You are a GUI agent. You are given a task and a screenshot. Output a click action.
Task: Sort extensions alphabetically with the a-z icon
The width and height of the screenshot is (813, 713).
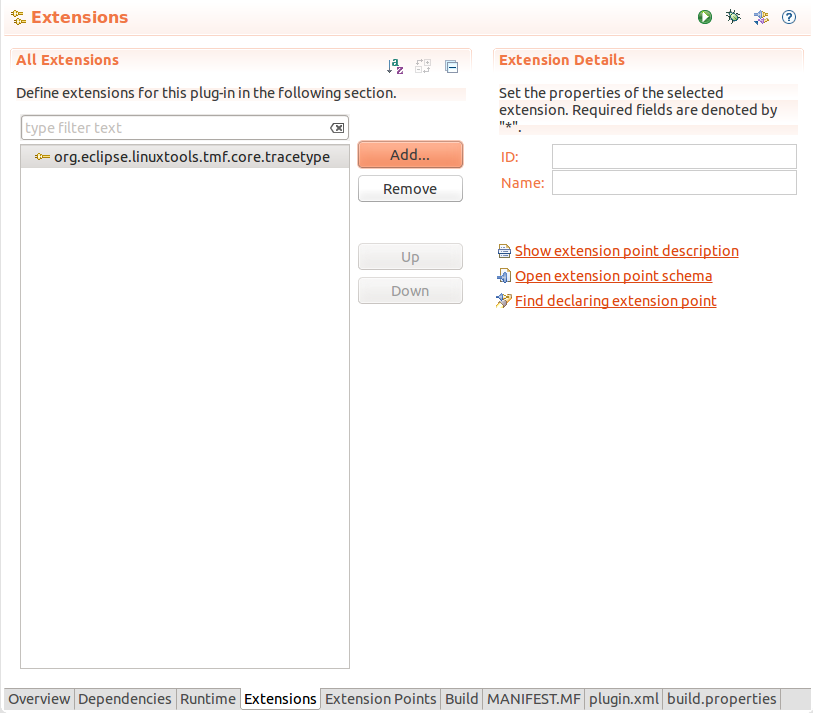coord(395,67)
